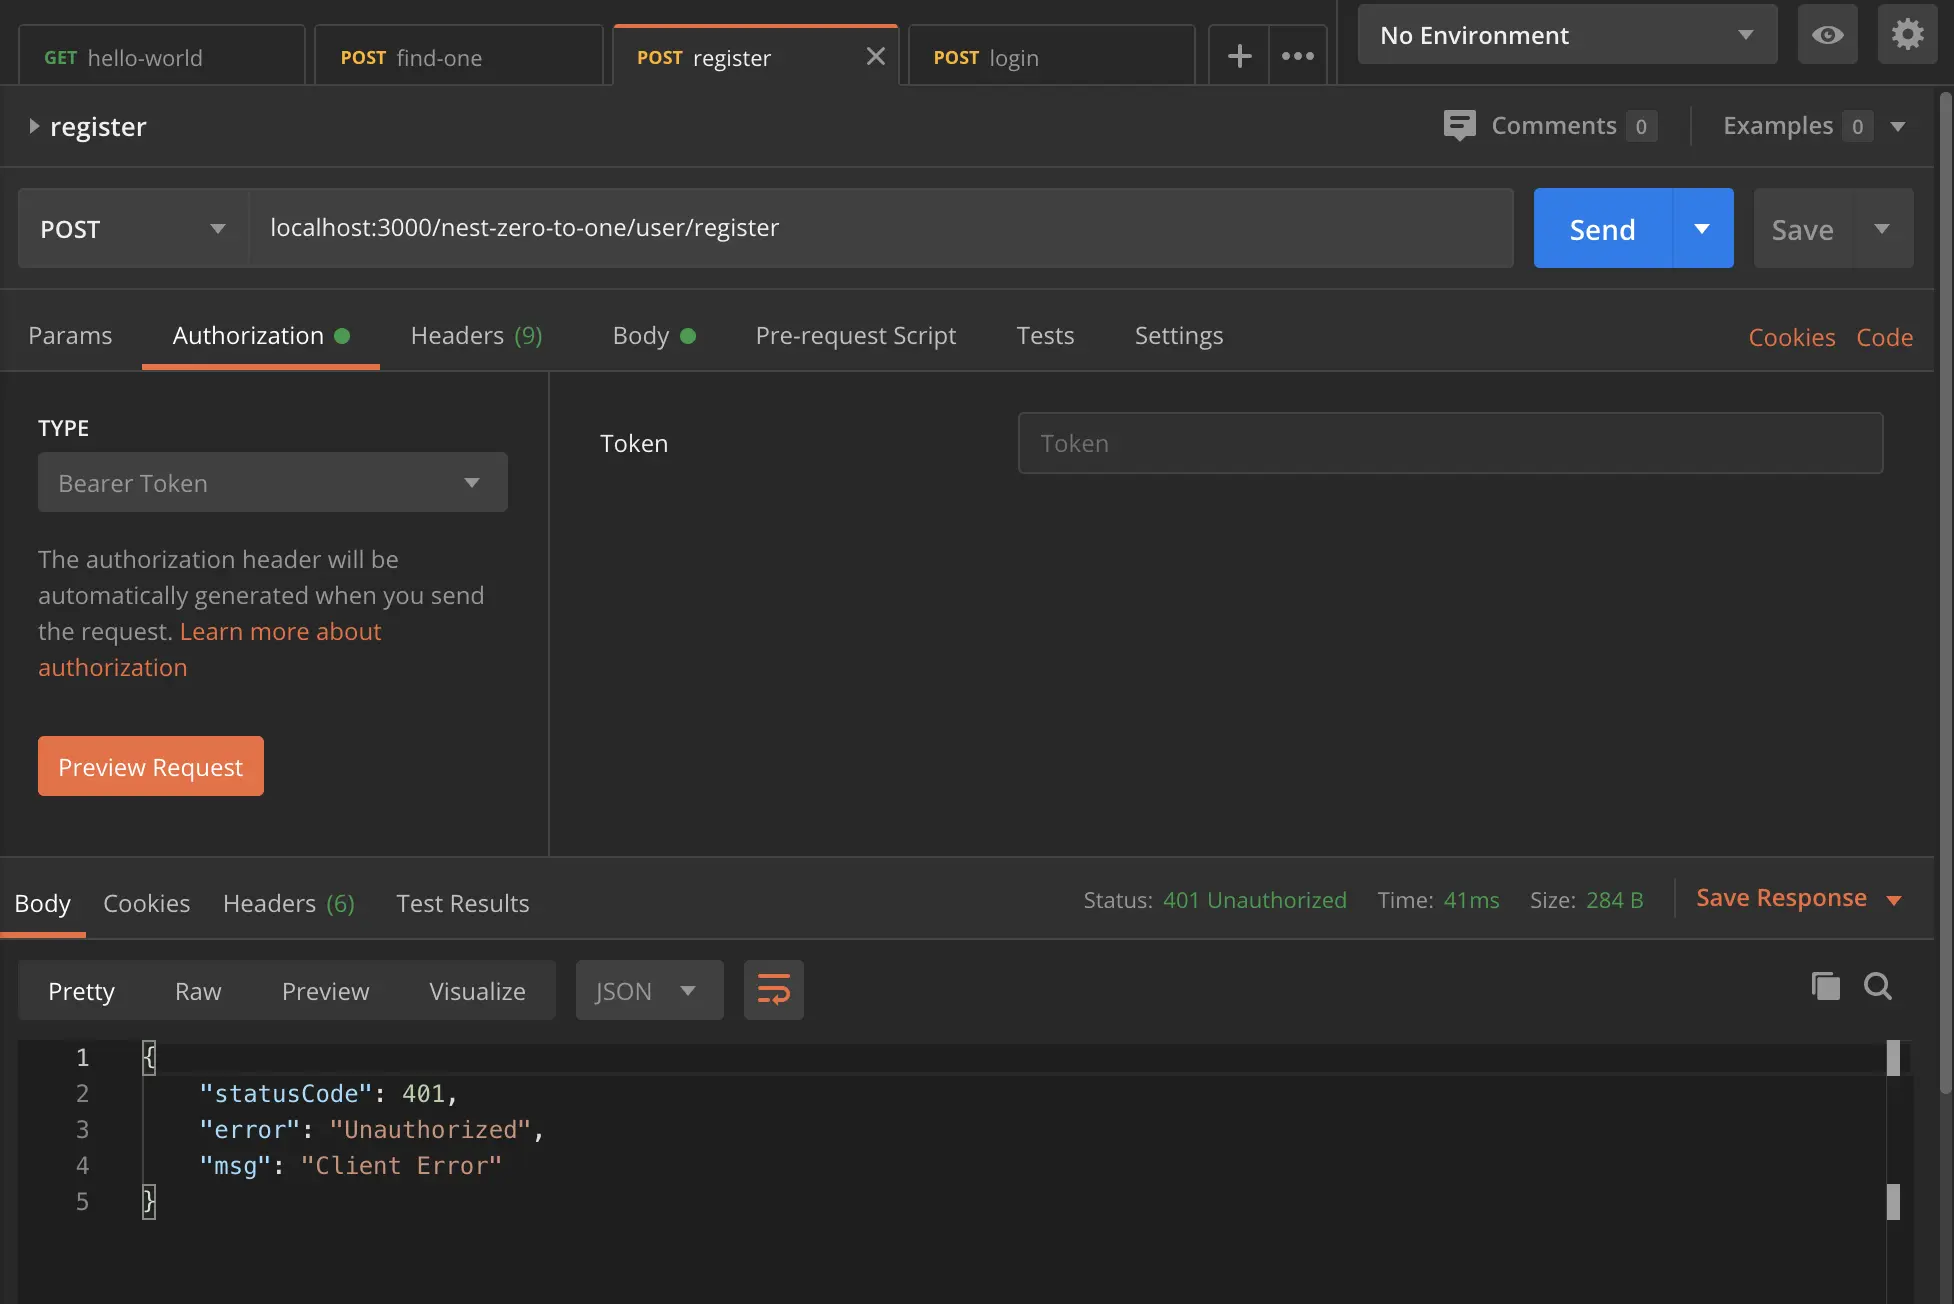Click the Preview Request button
This screenshot has height=1304, width=1954.
point(151,767)
